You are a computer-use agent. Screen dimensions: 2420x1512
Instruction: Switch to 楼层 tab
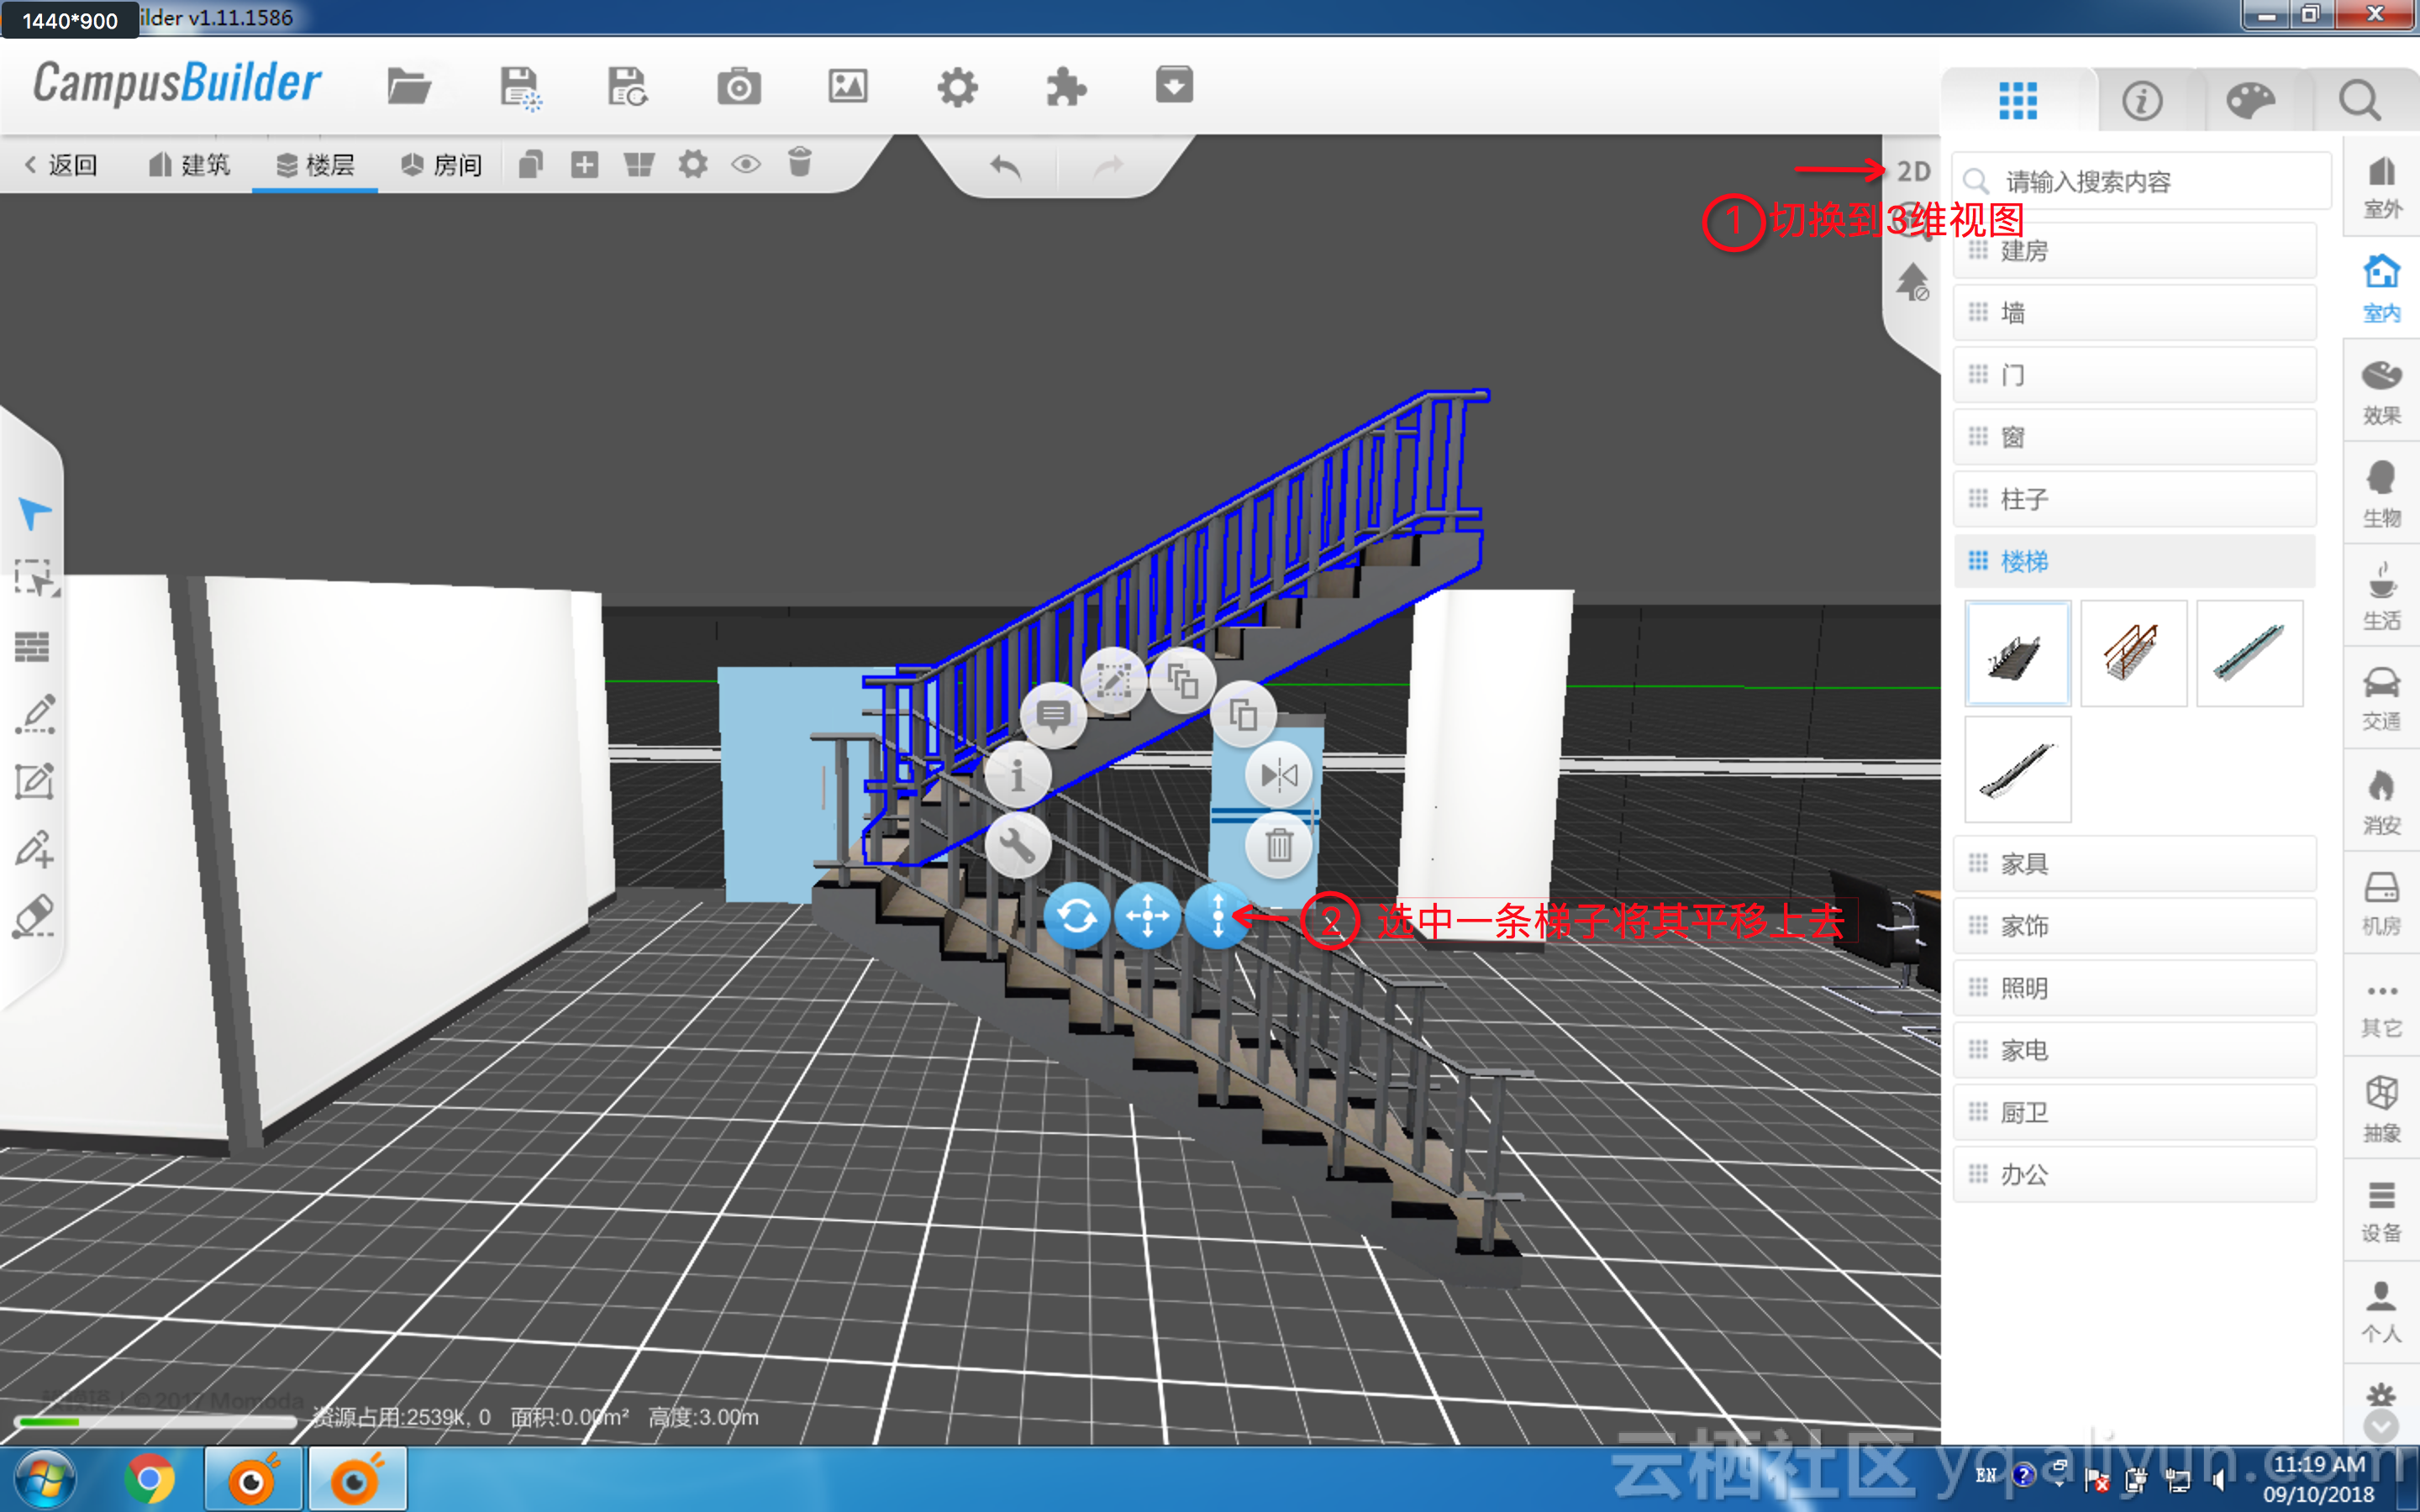(315, 165)
